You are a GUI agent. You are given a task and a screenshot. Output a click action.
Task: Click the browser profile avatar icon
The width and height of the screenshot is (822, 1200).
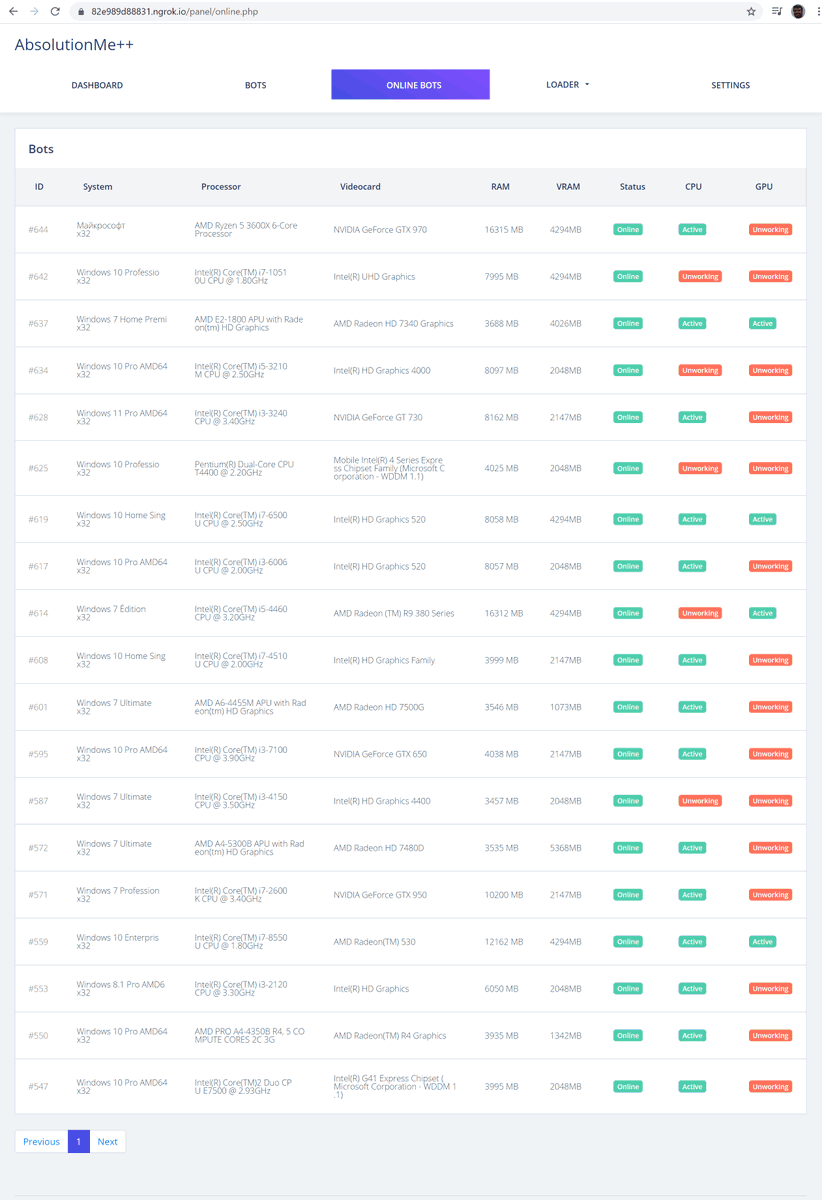pyautogui.click(x=797, y=12)
